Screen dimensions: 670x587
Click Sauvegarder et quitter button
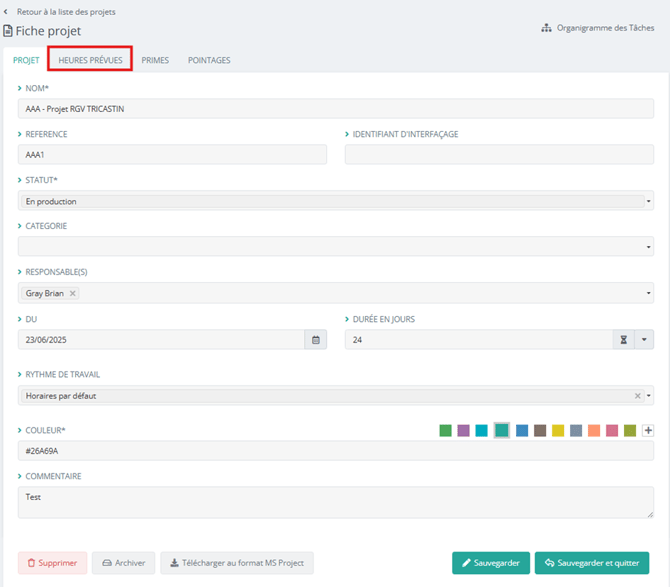[591, 563]
